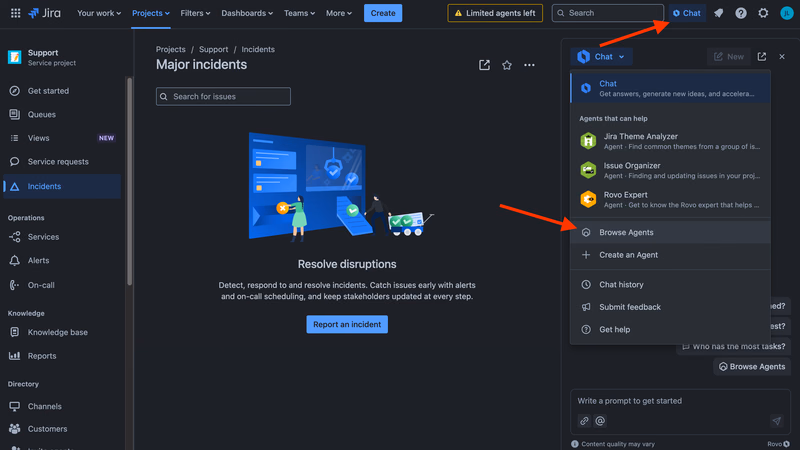Screen dimensions: 800x450
Task: Click the send prompt arrow icon
Action: click(x=777, y=421)
